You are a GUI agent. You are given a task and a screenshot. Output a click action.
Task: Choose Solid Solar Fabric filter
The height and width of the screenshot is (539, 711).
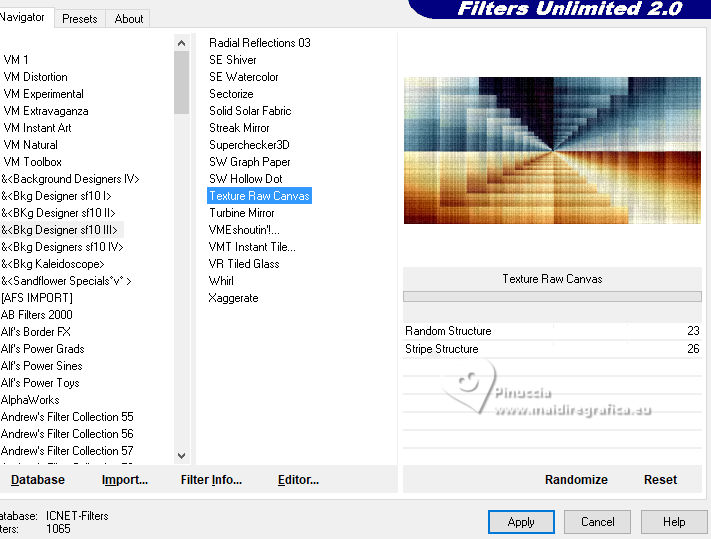click(250, 111)
